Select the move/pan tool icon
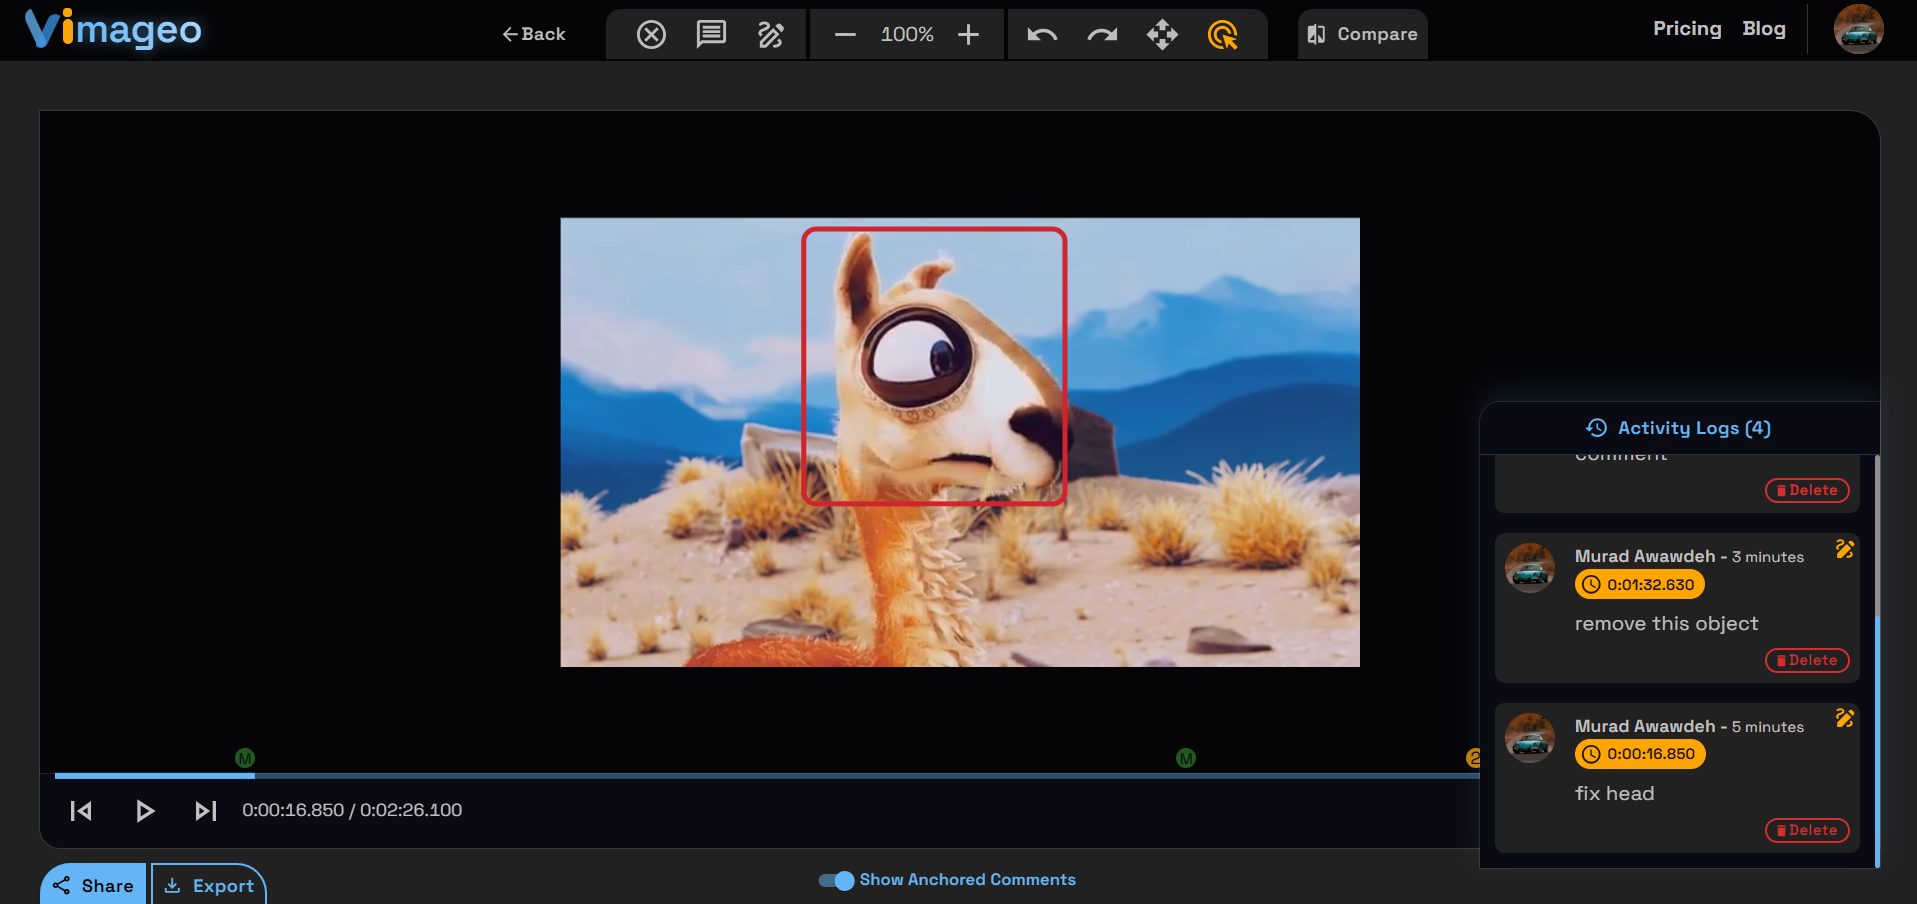Image resolution: width=1917 pixels, height=904 pixels. [1162, 35]
